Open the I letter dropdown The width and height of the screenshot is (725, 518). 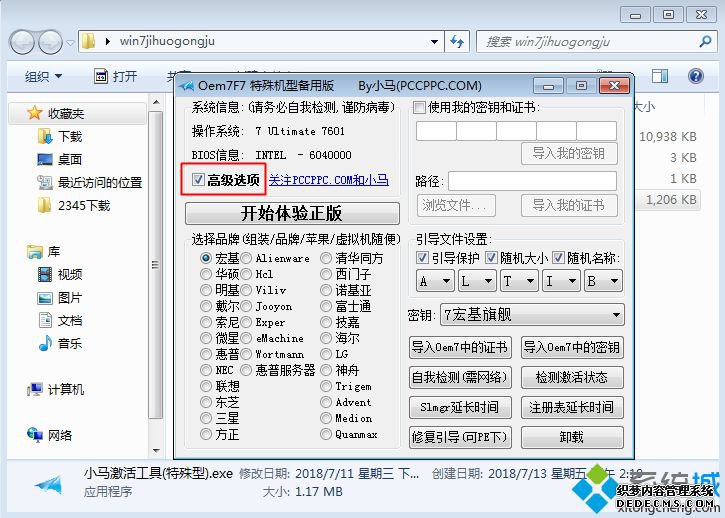click(x=561, y=281)
